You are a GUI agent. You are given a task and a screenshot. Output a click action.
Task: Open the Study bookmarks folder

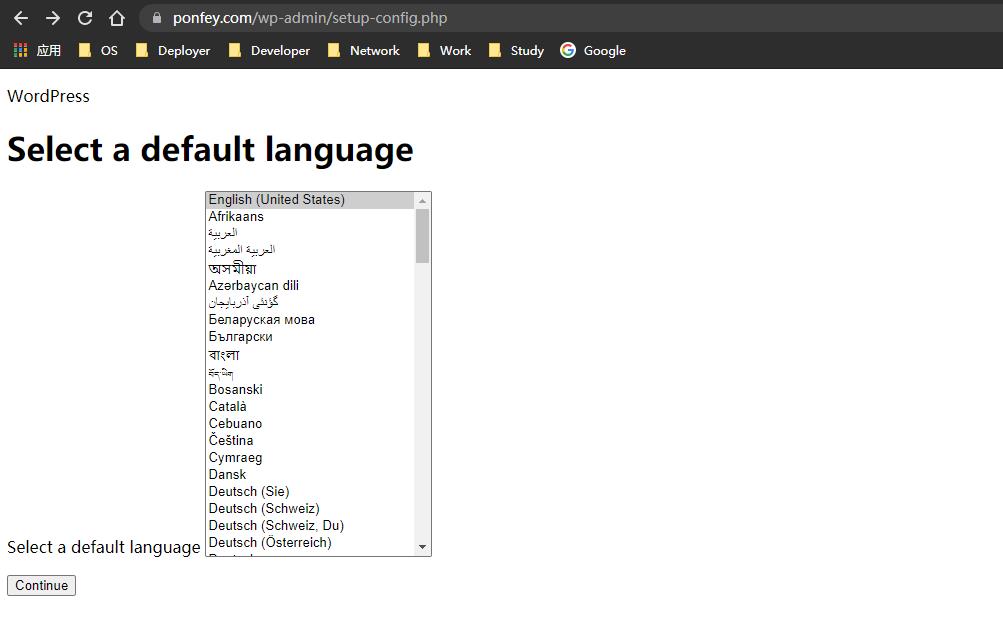tap(516, 51)
